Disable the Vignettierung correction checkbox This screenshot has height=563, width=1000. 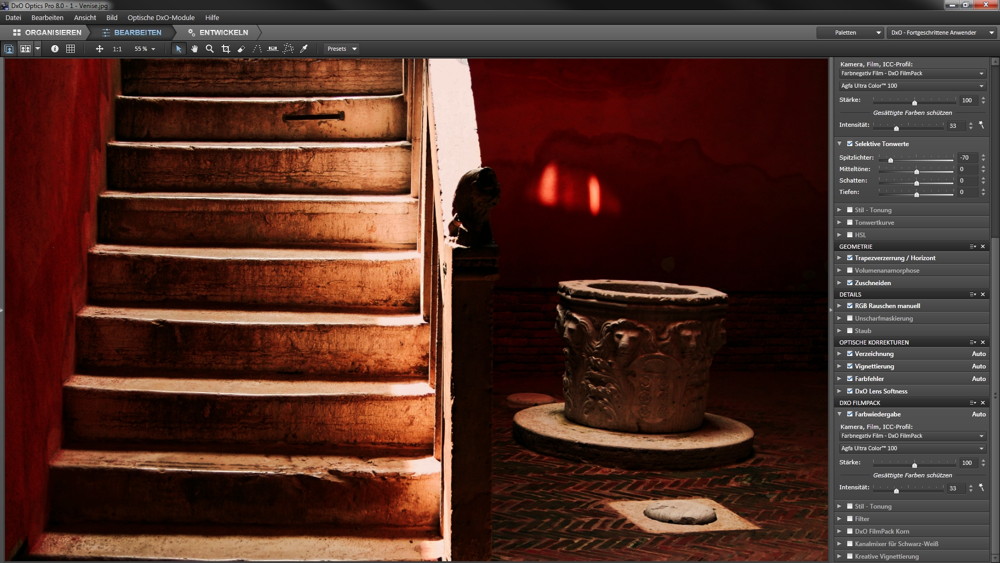pyautogui.click(x=850, y=366)
